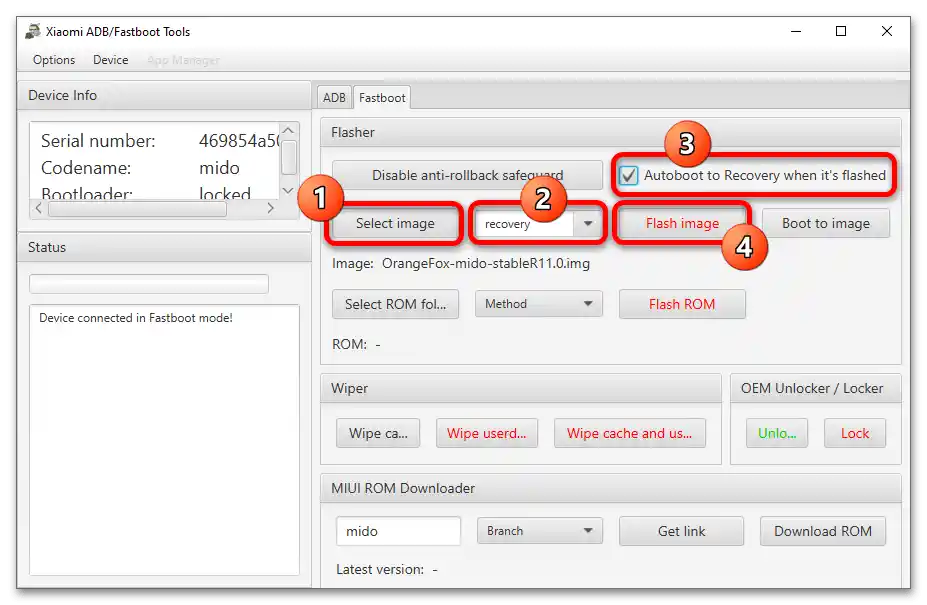Viewport: 927px width, 605px height.
Task: Click the Codename value mido
Action: pyautogui.click(x=219, y=168)
